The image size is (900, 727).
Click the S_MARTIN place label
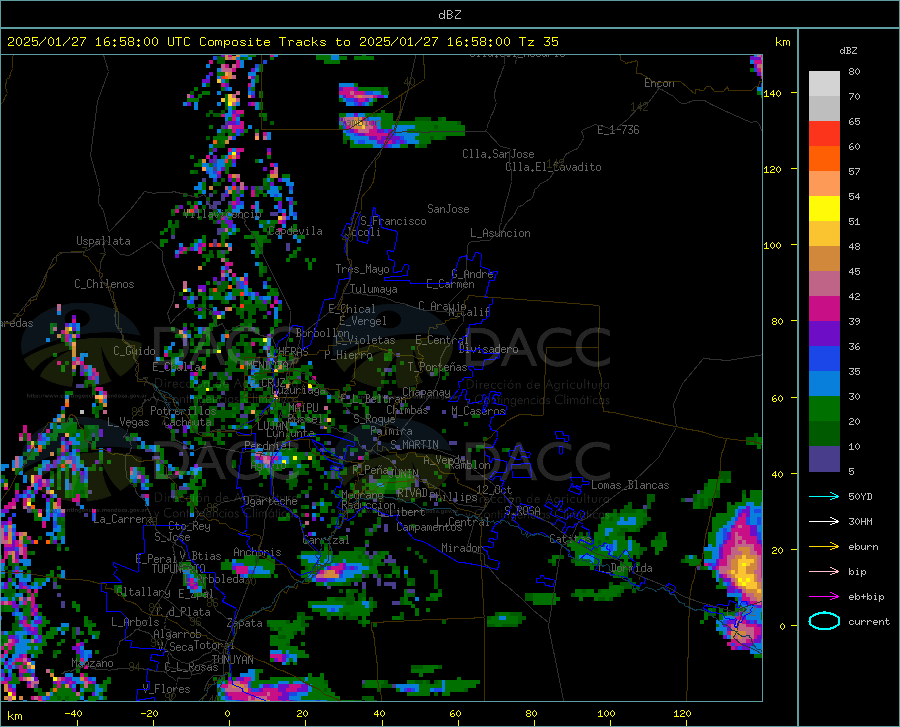[414, 445]
